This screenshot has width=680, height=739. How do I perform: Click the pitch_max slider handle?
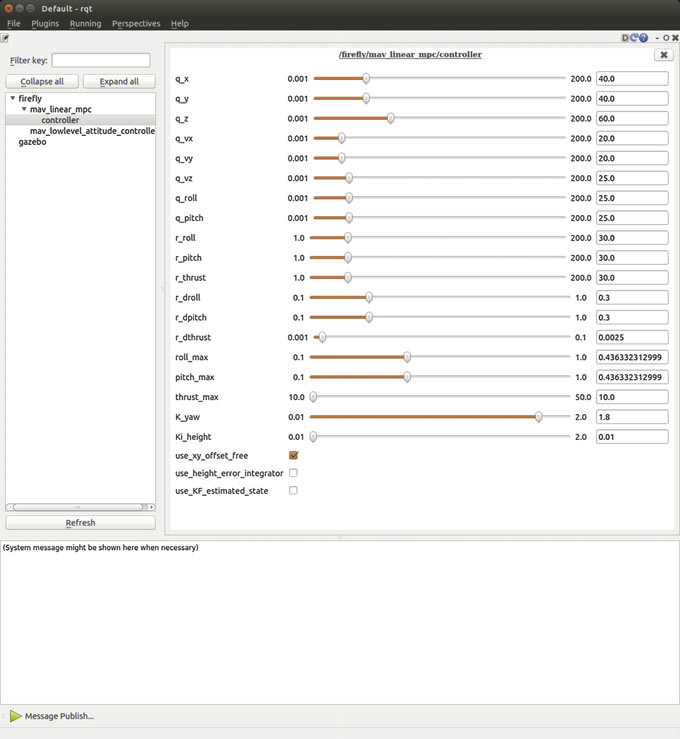point(407,377)
